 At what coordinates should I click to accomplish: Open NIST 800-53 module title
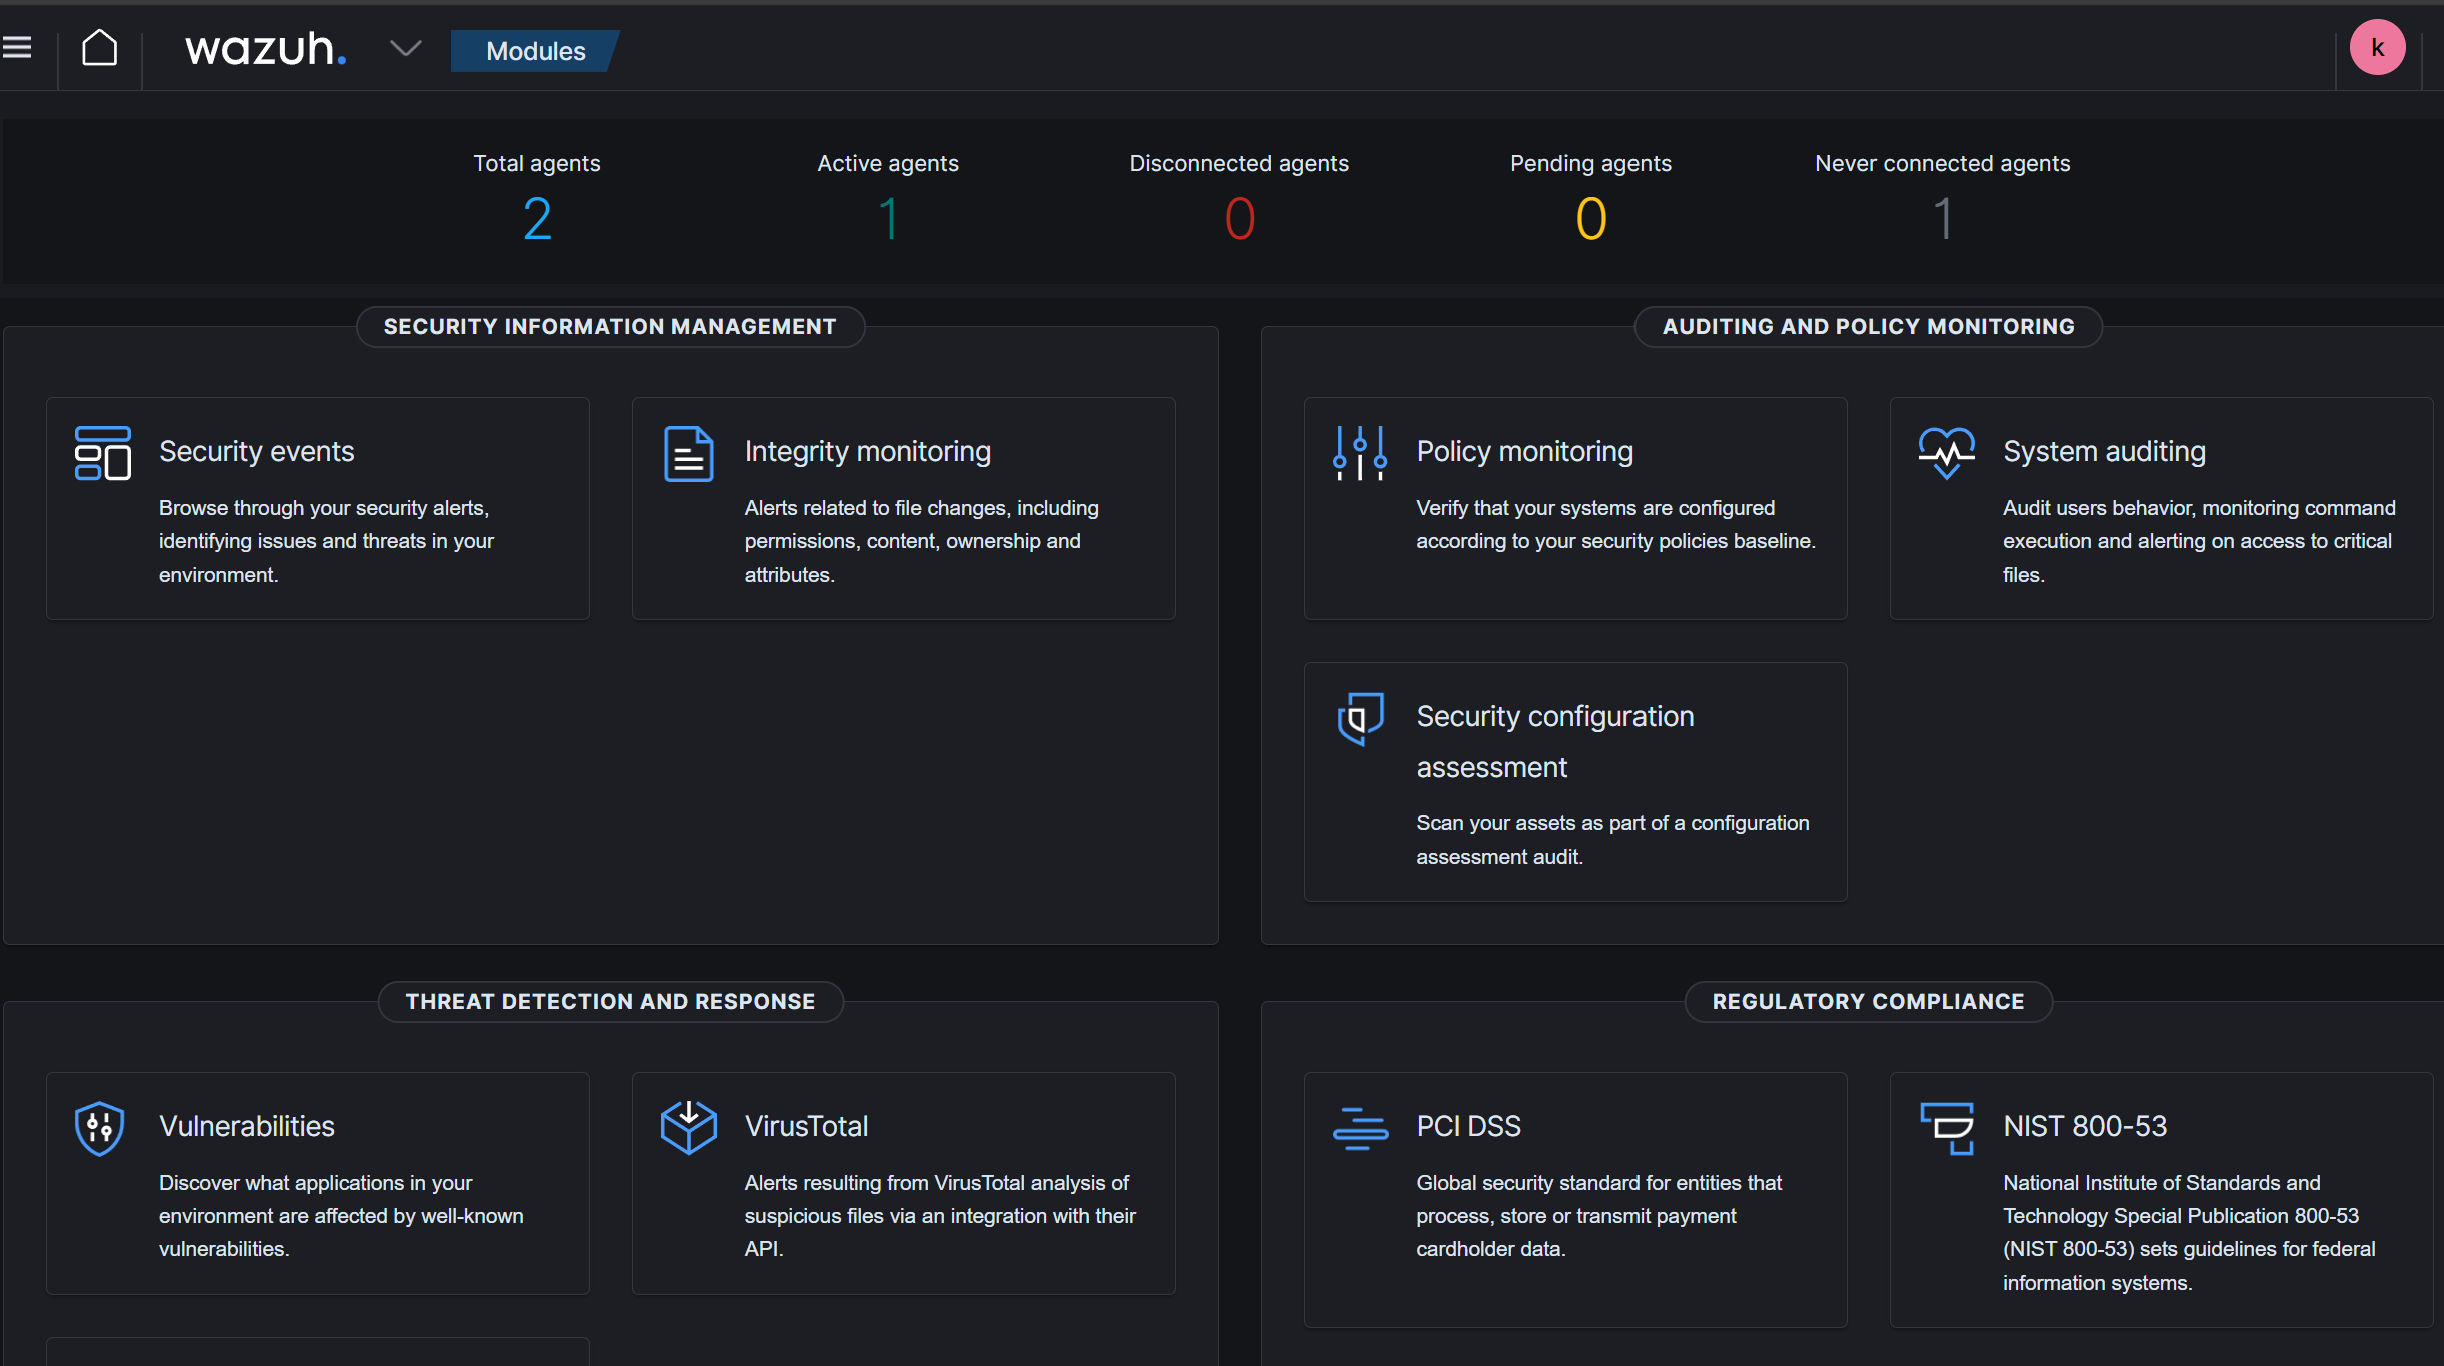[x=2085, y=1126]
